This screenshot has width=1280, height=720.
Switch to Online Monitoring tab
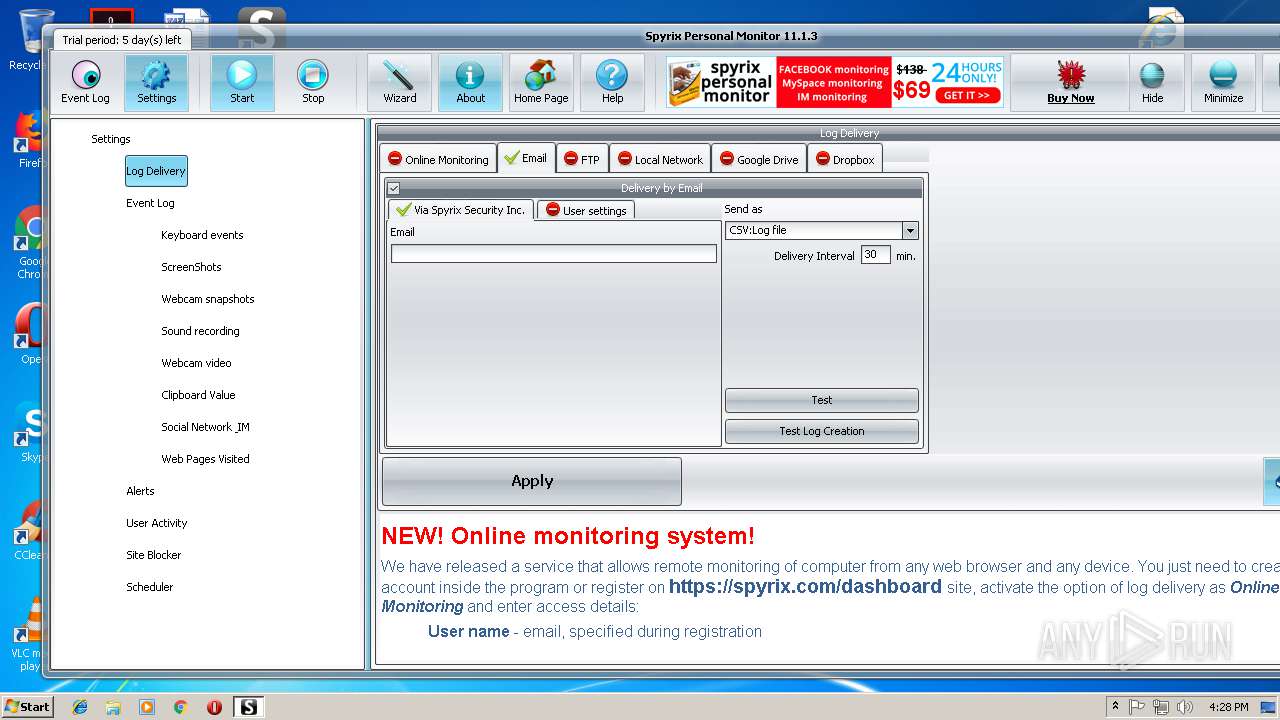(438, 159)
